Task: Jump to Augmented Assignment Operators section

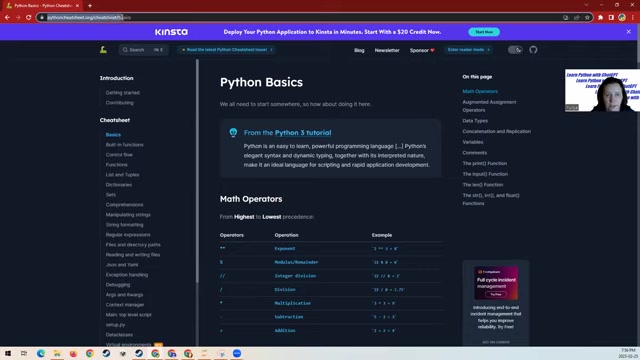Action: [489, 106]
